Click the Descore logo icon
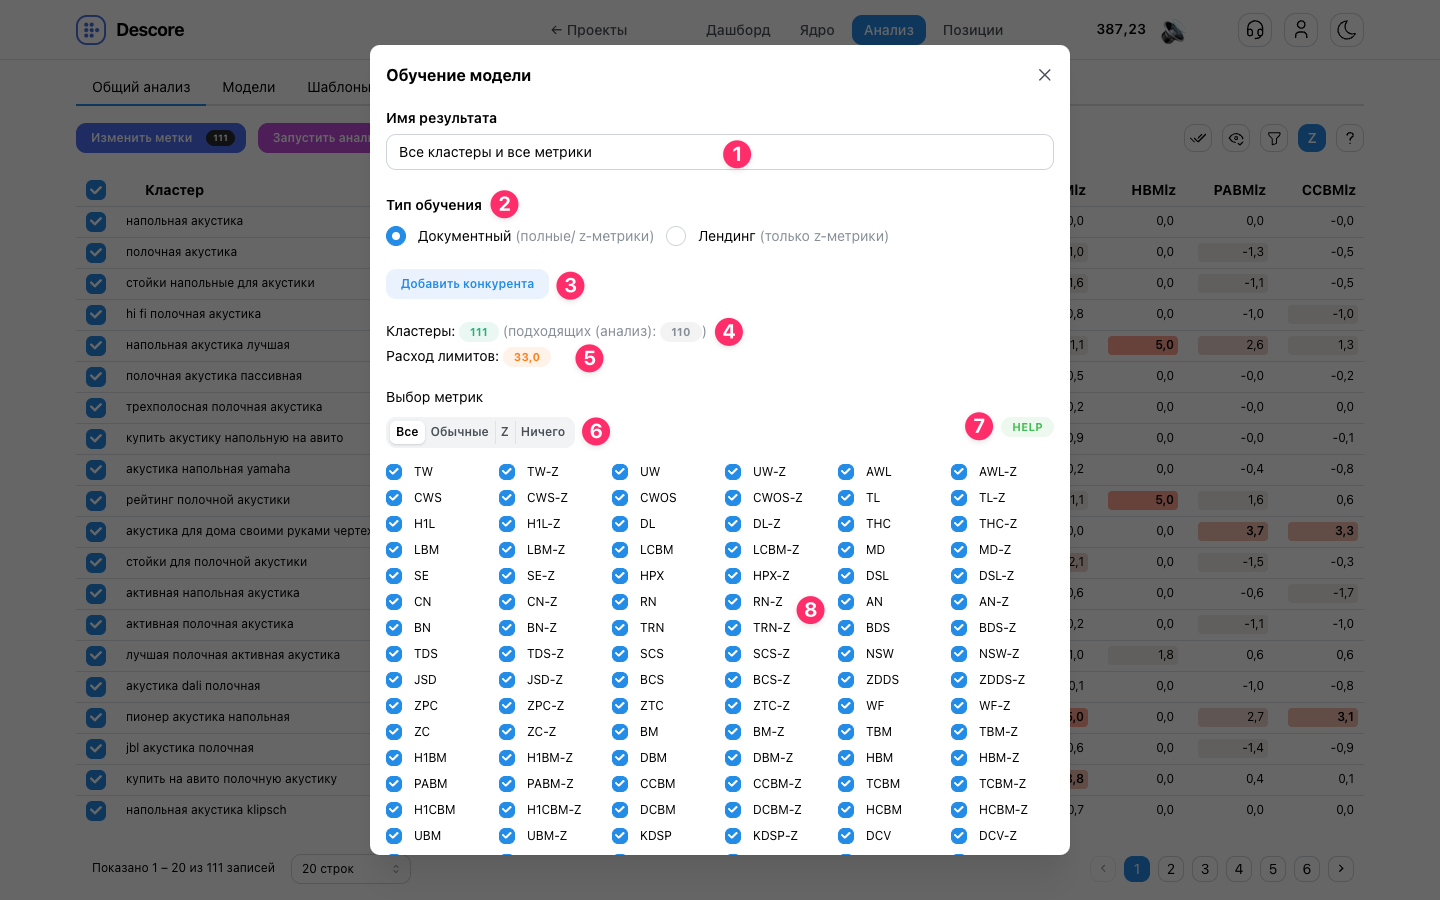1440x900 pixels. click(x=91, y=30)
